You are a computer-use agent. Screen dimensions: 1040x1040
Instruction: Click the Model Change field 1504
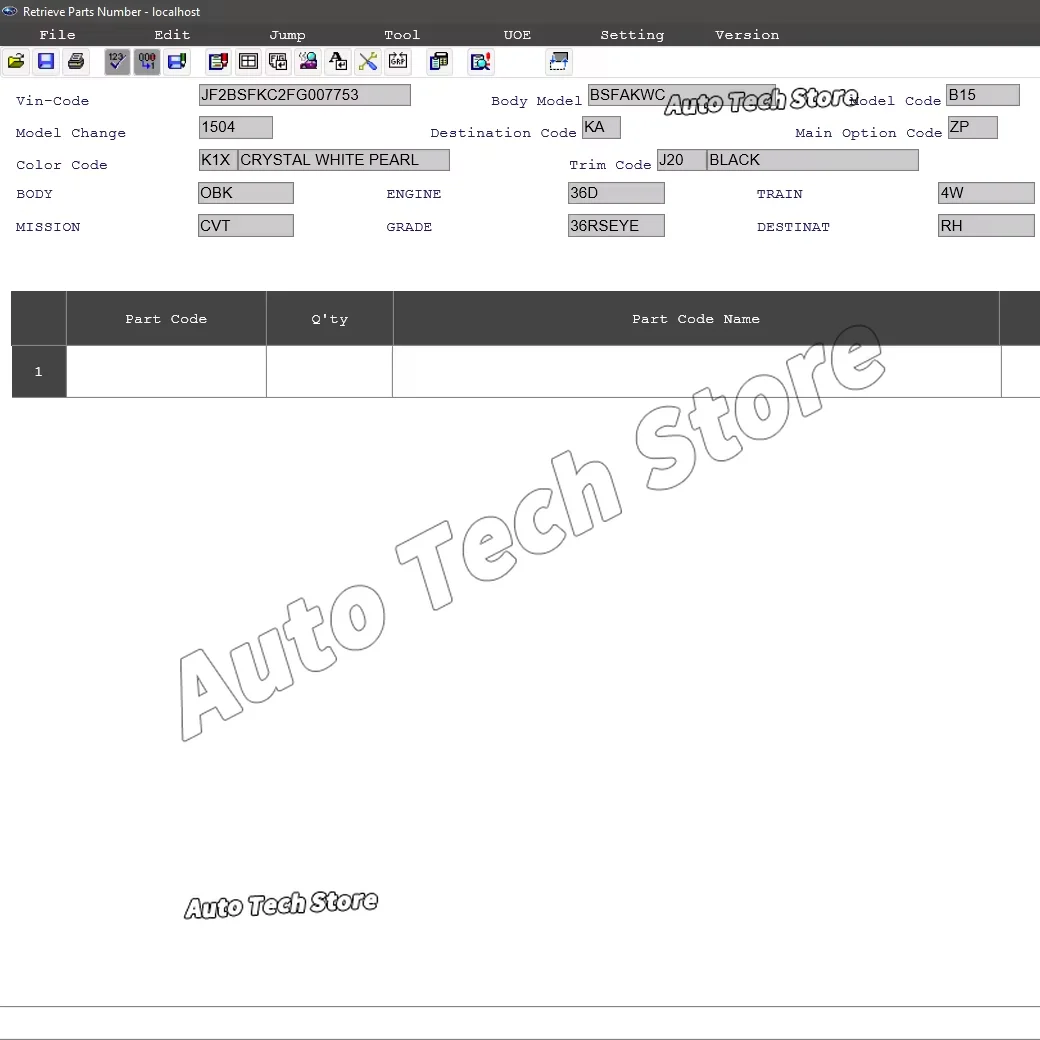(235, 127)
